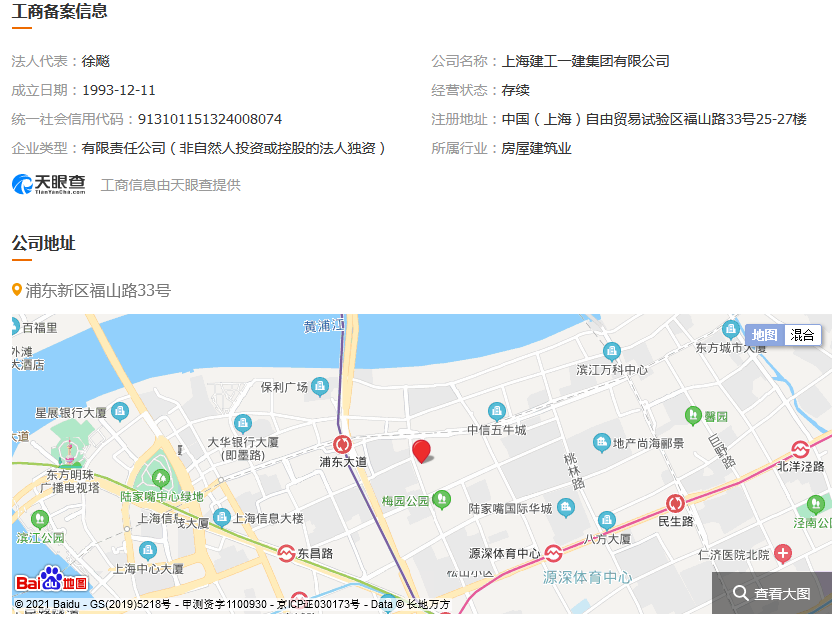Click the 天眼查 logo

pos(49,184)
